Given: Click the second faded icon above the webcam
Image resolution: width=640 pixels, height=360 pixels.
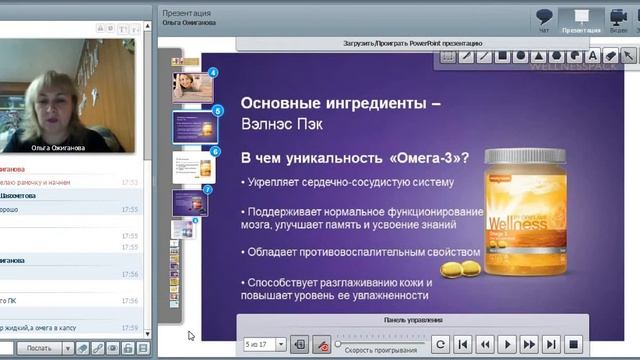Looking at the screenshot, I should click(x=110, y=28).
